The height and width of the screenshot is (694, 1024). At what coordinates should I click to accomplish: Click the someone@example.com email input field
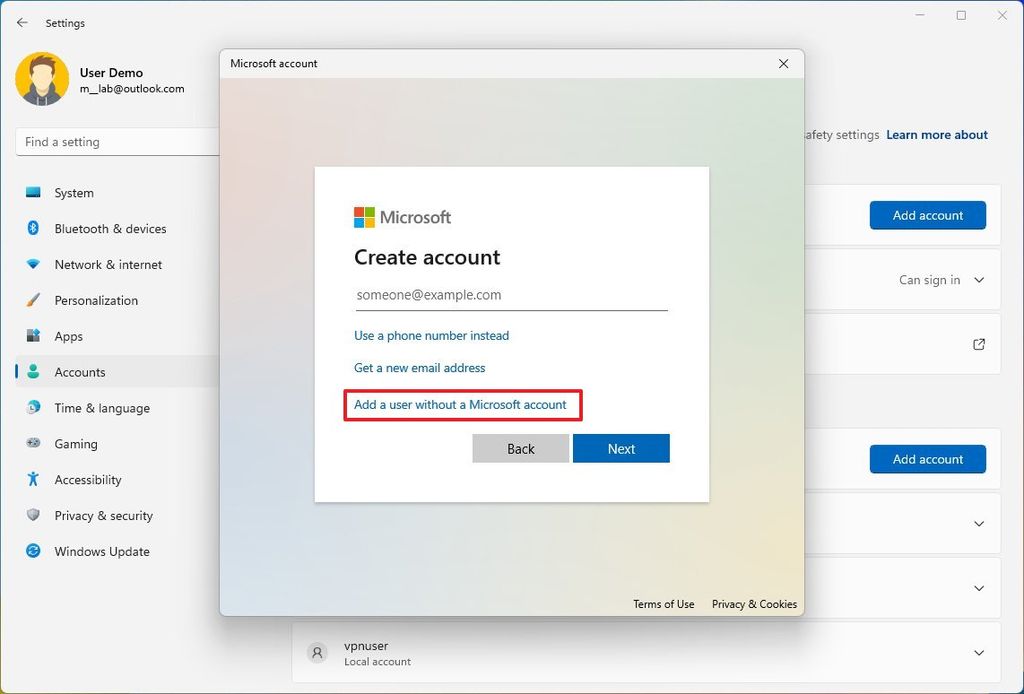[511, 295]
